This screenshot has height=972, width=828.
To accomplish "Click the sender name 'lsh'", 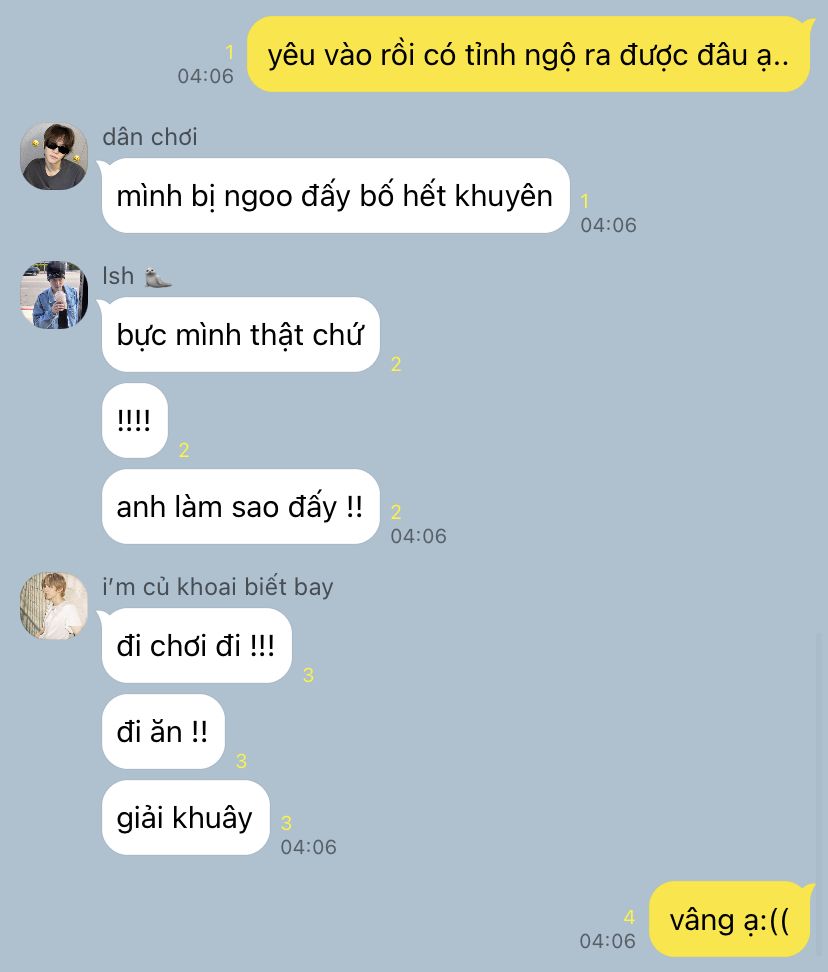I will coord(118,276).
